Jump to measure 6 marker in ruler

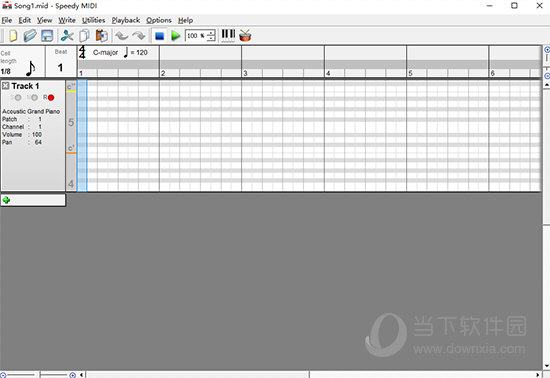[492, 73]
